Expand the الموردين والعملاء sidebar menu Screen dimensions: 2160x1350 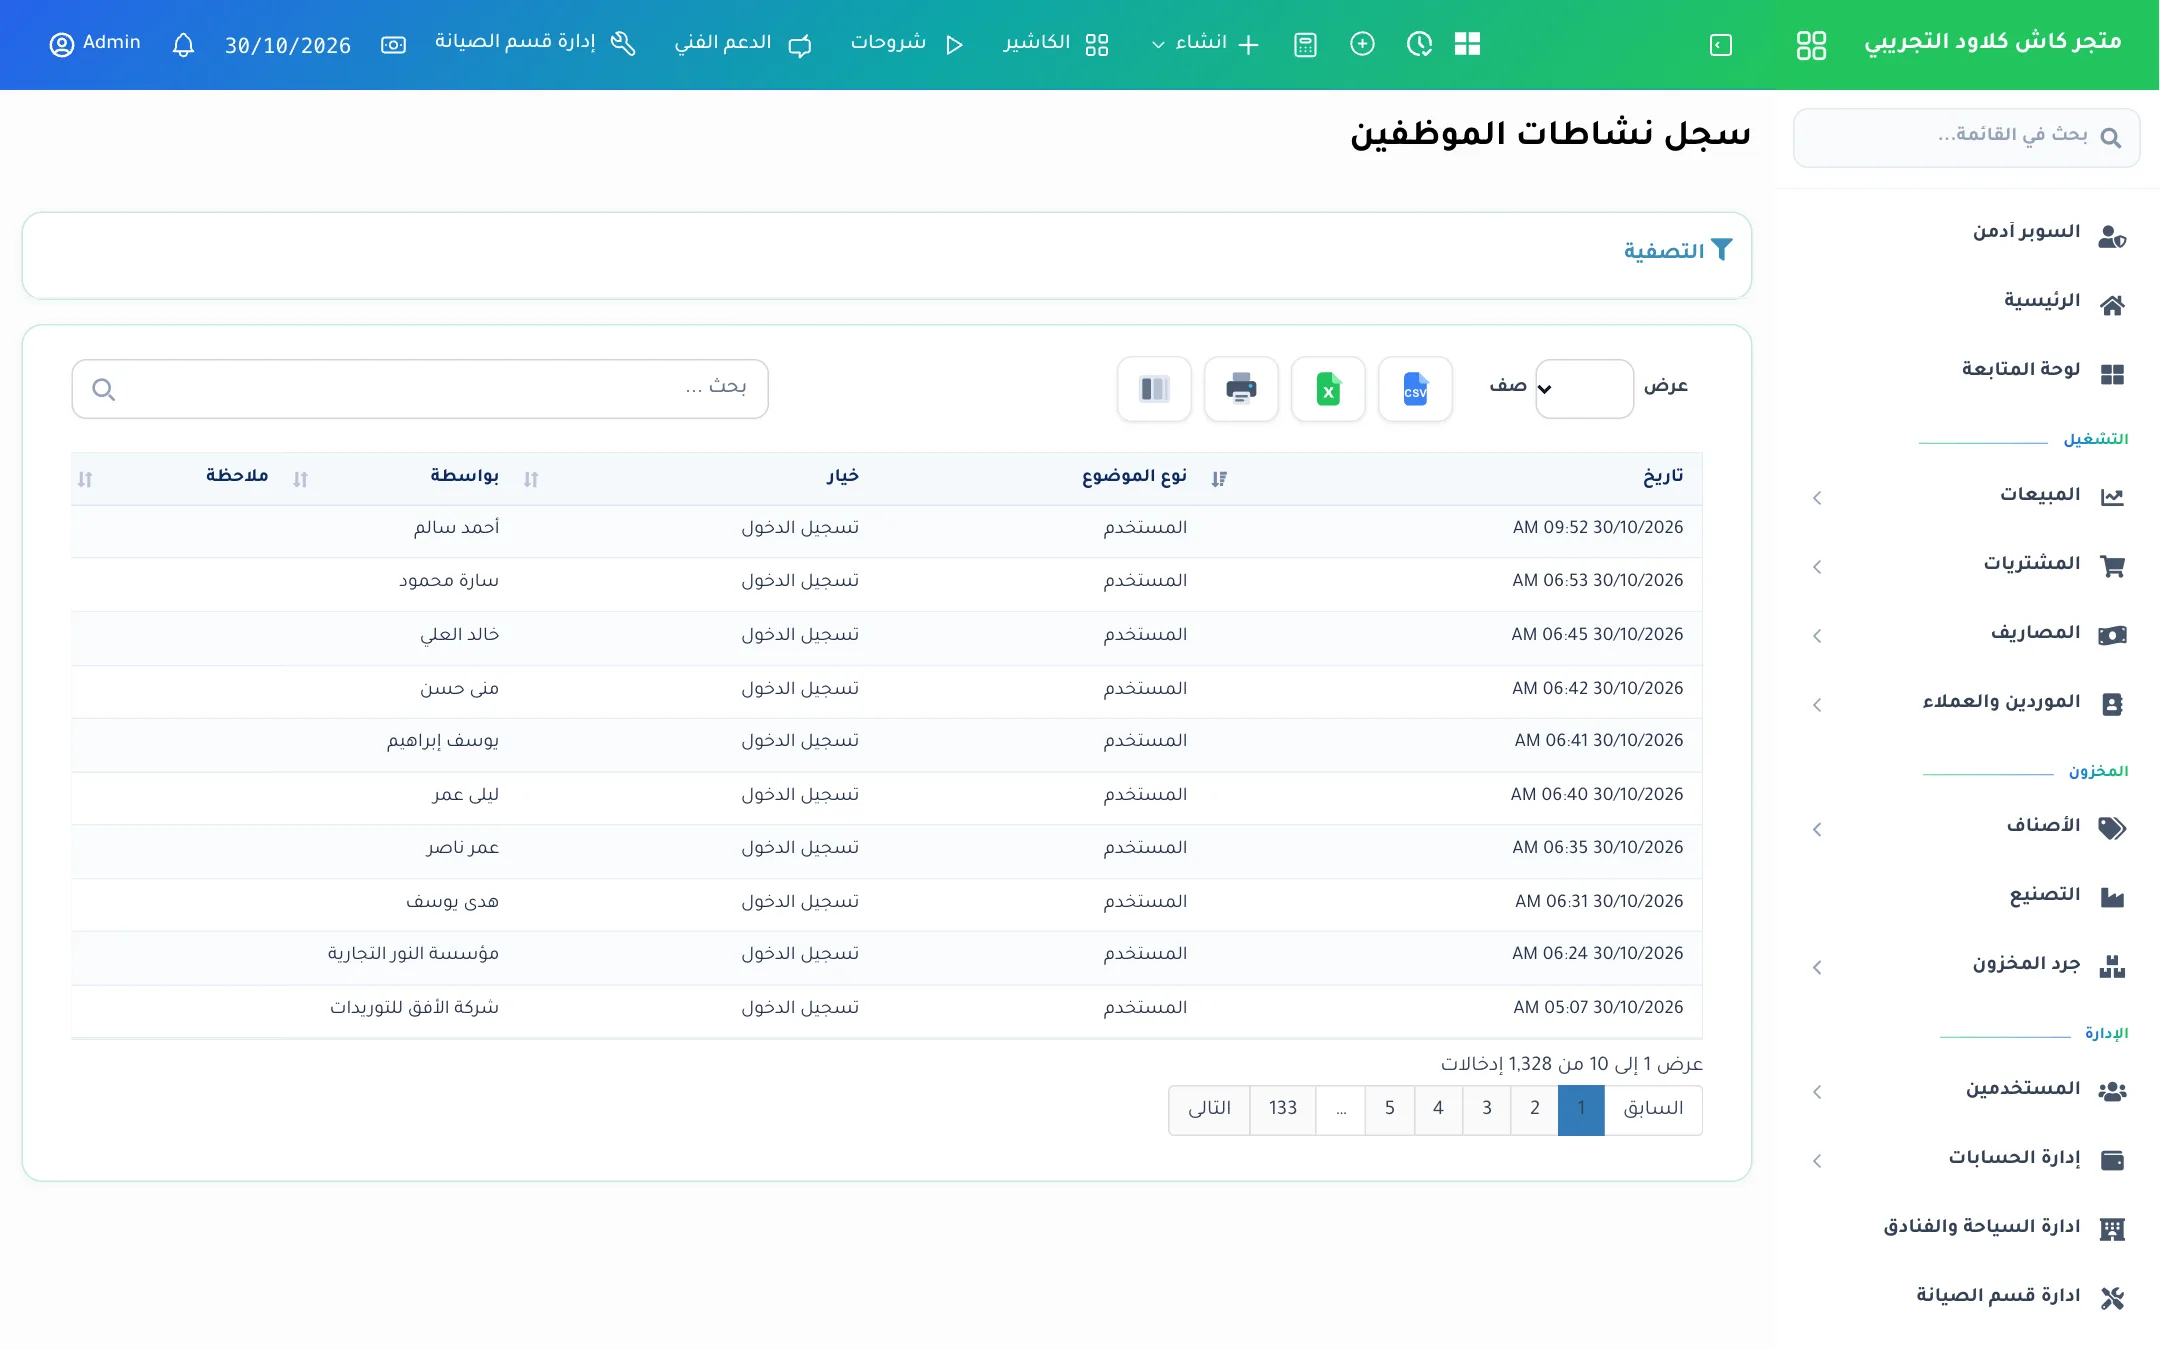point(1966,703)
